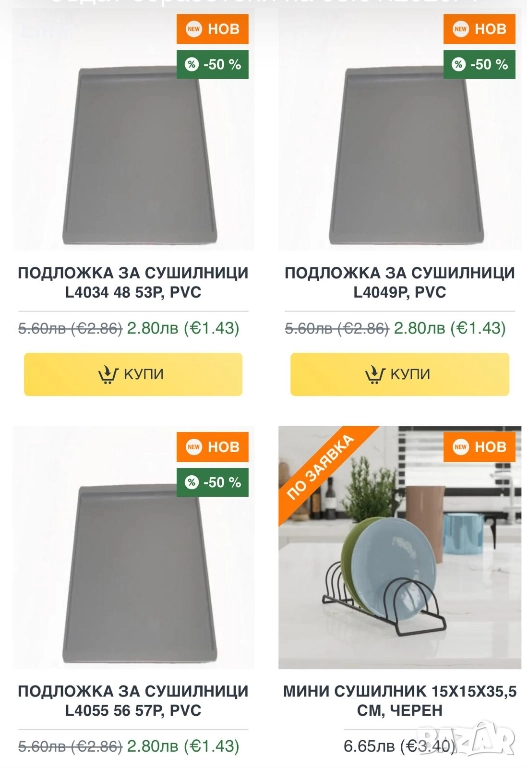The width and height of the screenshot is (527, 768).
Task: Click КУПИ button for L4034 48 53P mat
Action: point(133,374)
